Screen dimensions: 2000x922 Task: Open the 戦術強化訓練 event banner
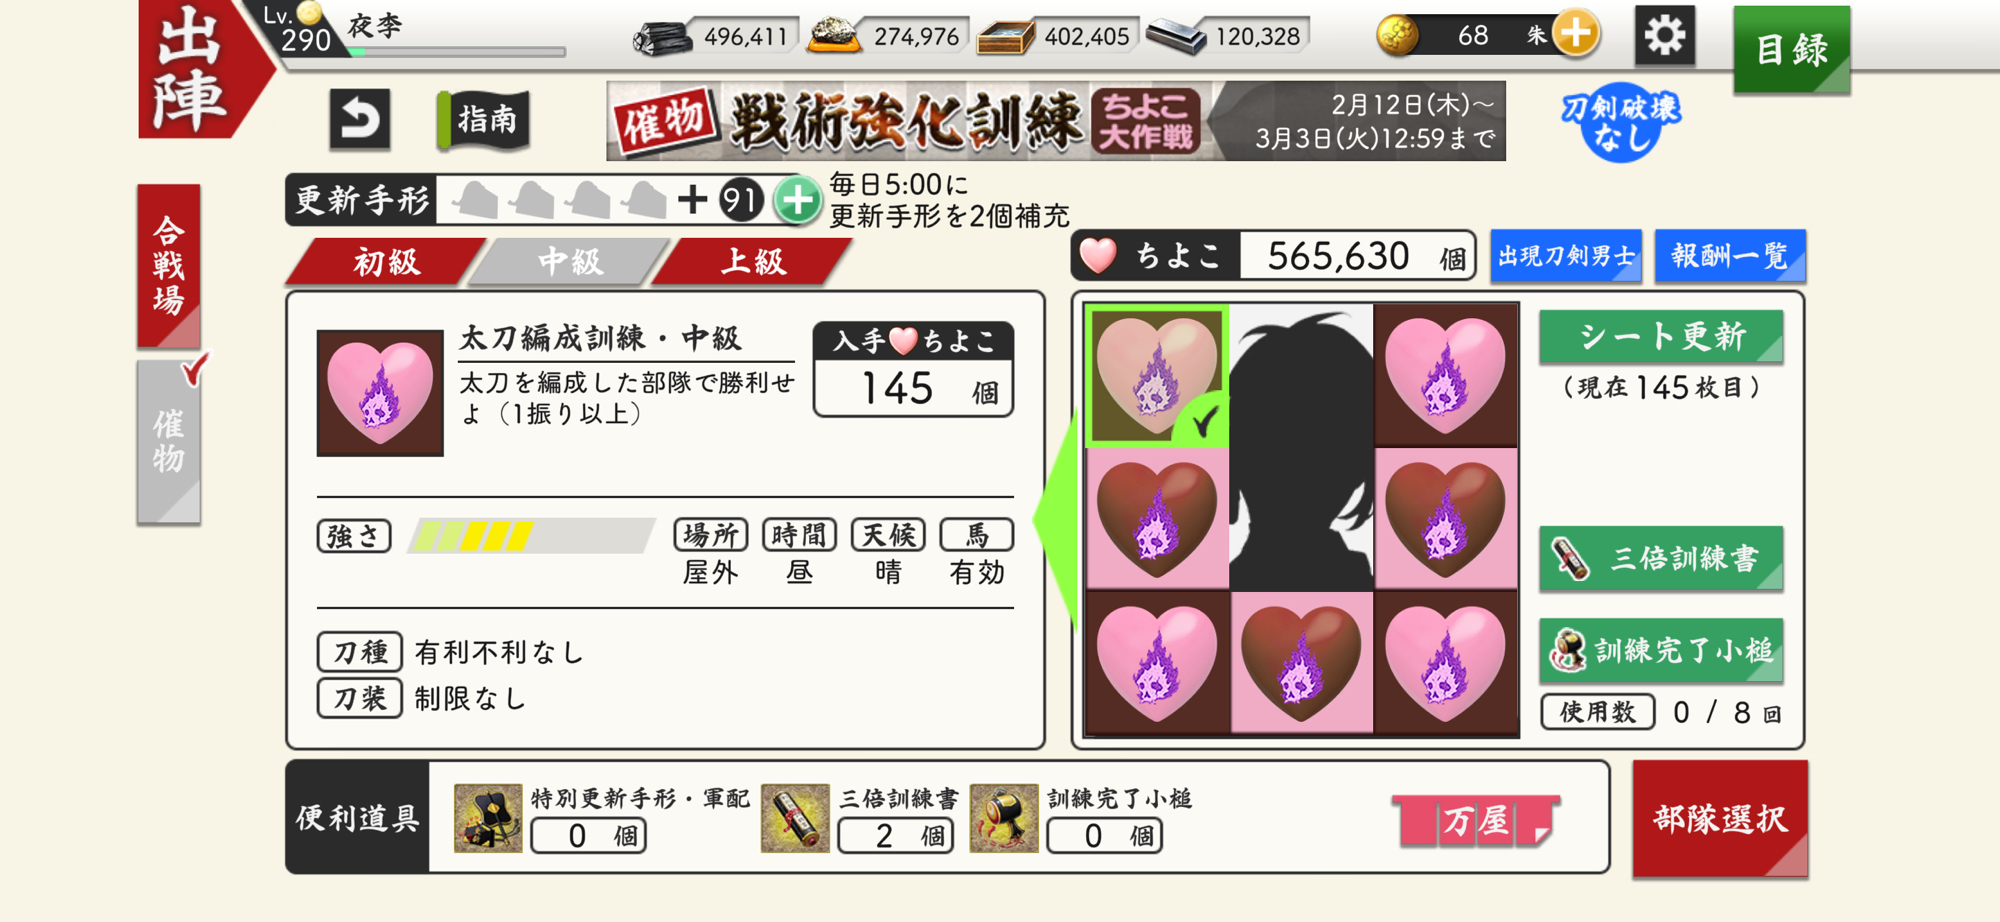pyautogui.click(x=1056, y=121)
